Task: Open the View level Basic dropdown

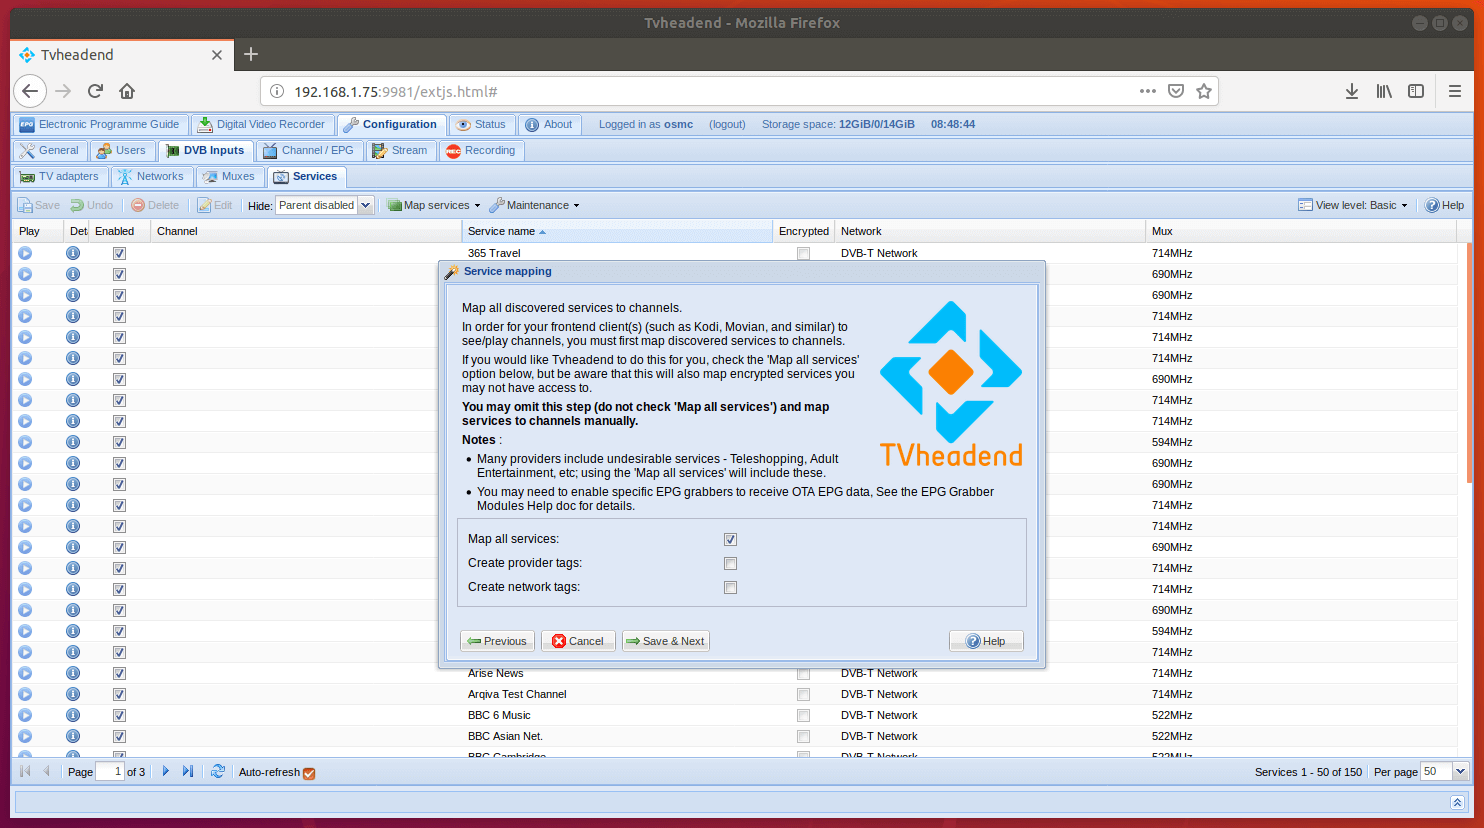Action: [1353, 205]
